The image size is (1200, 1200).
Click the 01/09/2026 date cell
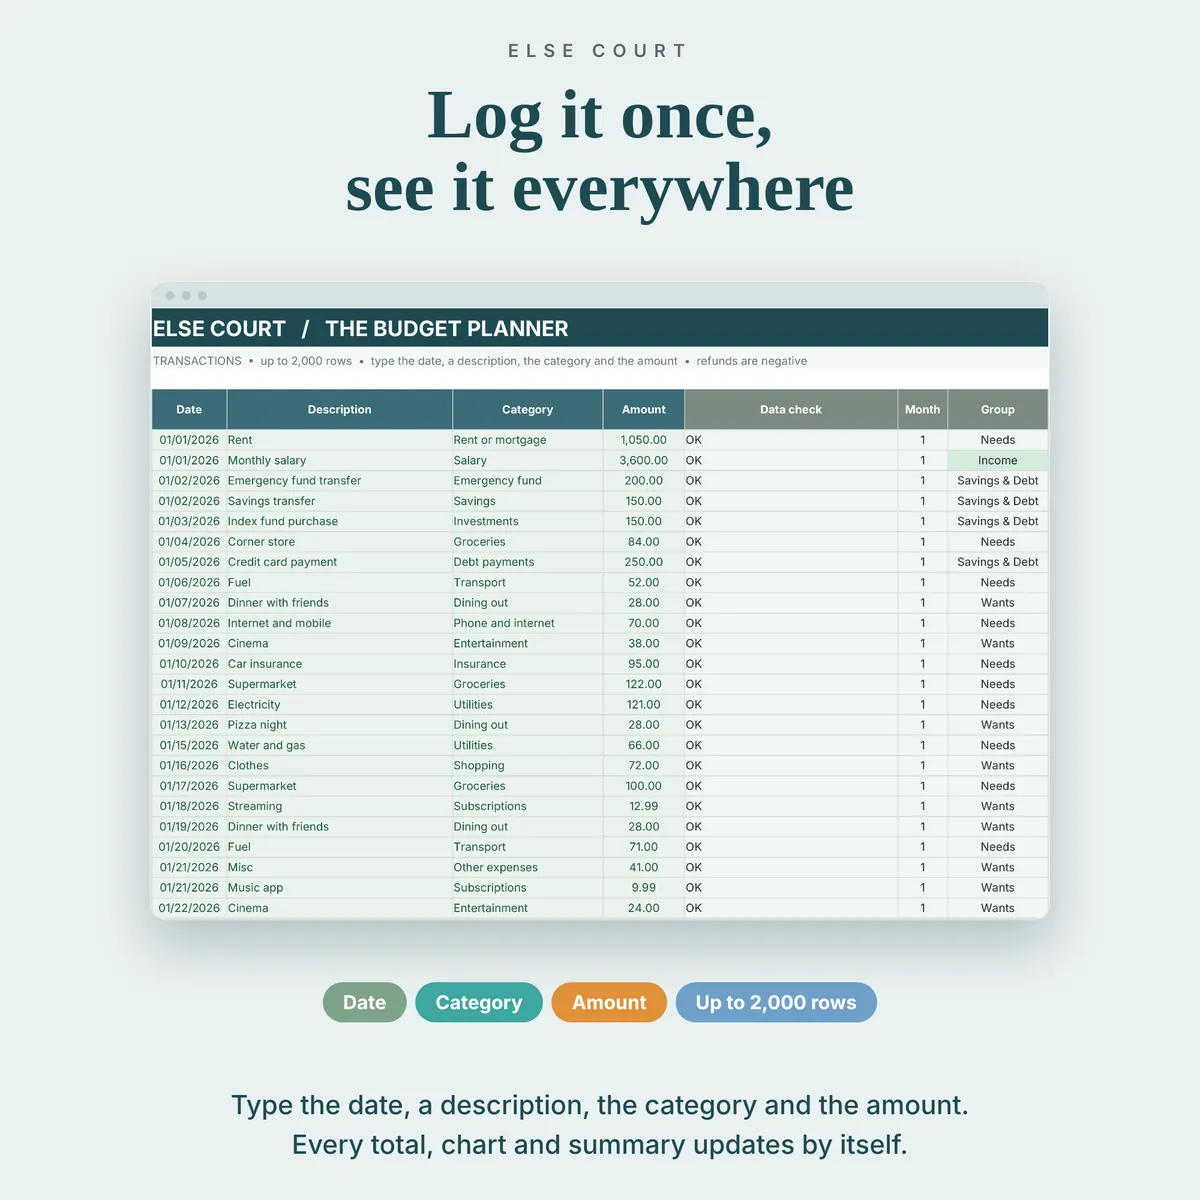189,643
